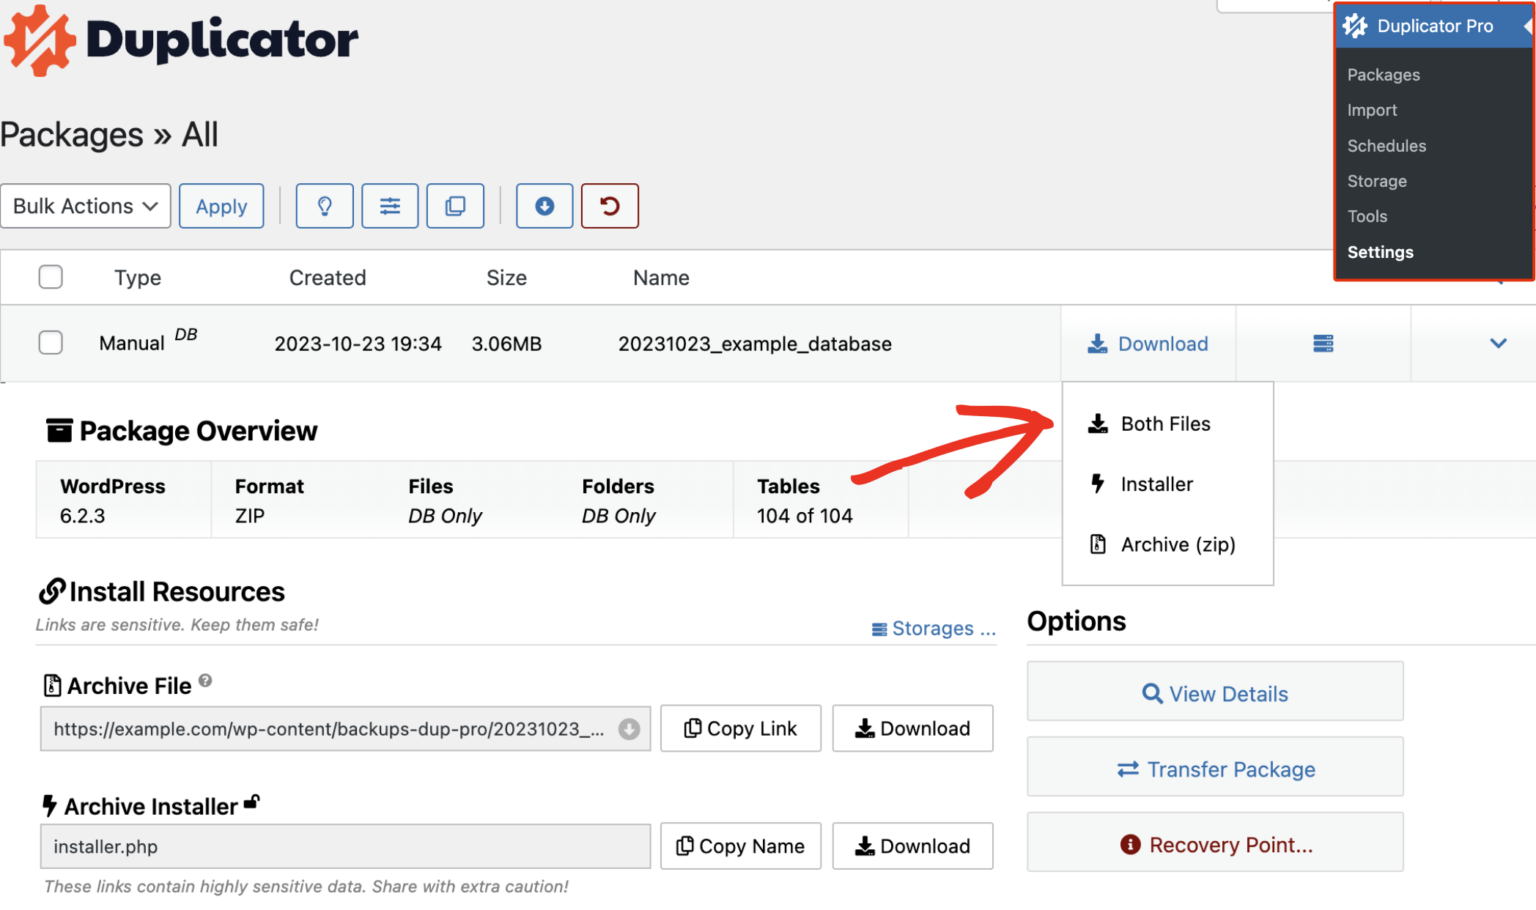Open the Bulk Actions dropdown
This screenshot has width=1536, height=910.
coord(85,206)
